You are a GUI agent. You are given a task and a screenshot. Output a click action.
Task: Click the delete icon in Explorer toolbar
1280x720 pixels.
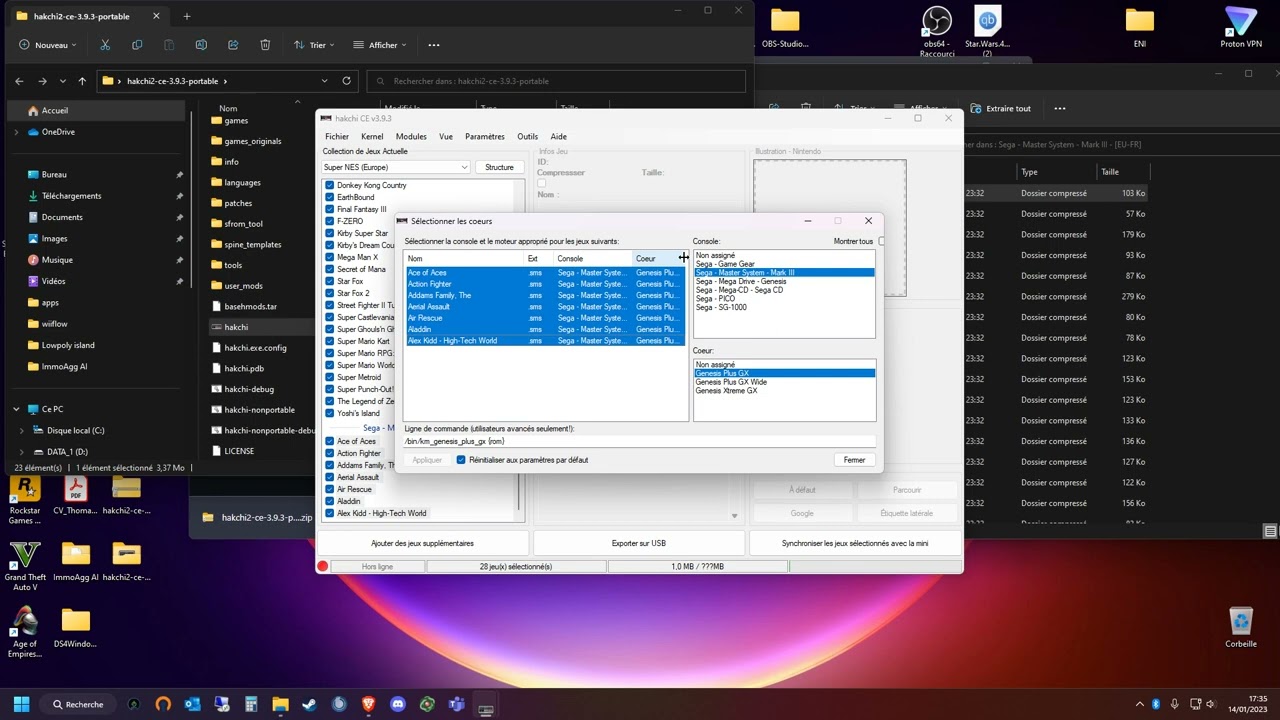[x=265, y=45]
